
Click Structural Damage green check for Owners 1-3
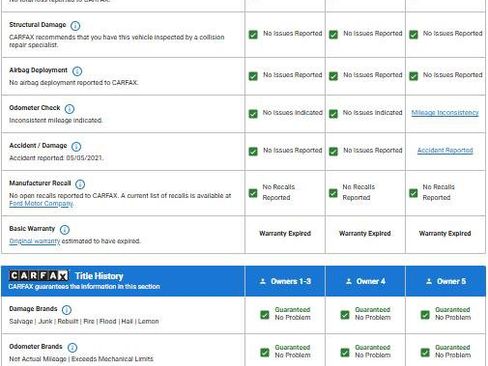tap(253, 35)
